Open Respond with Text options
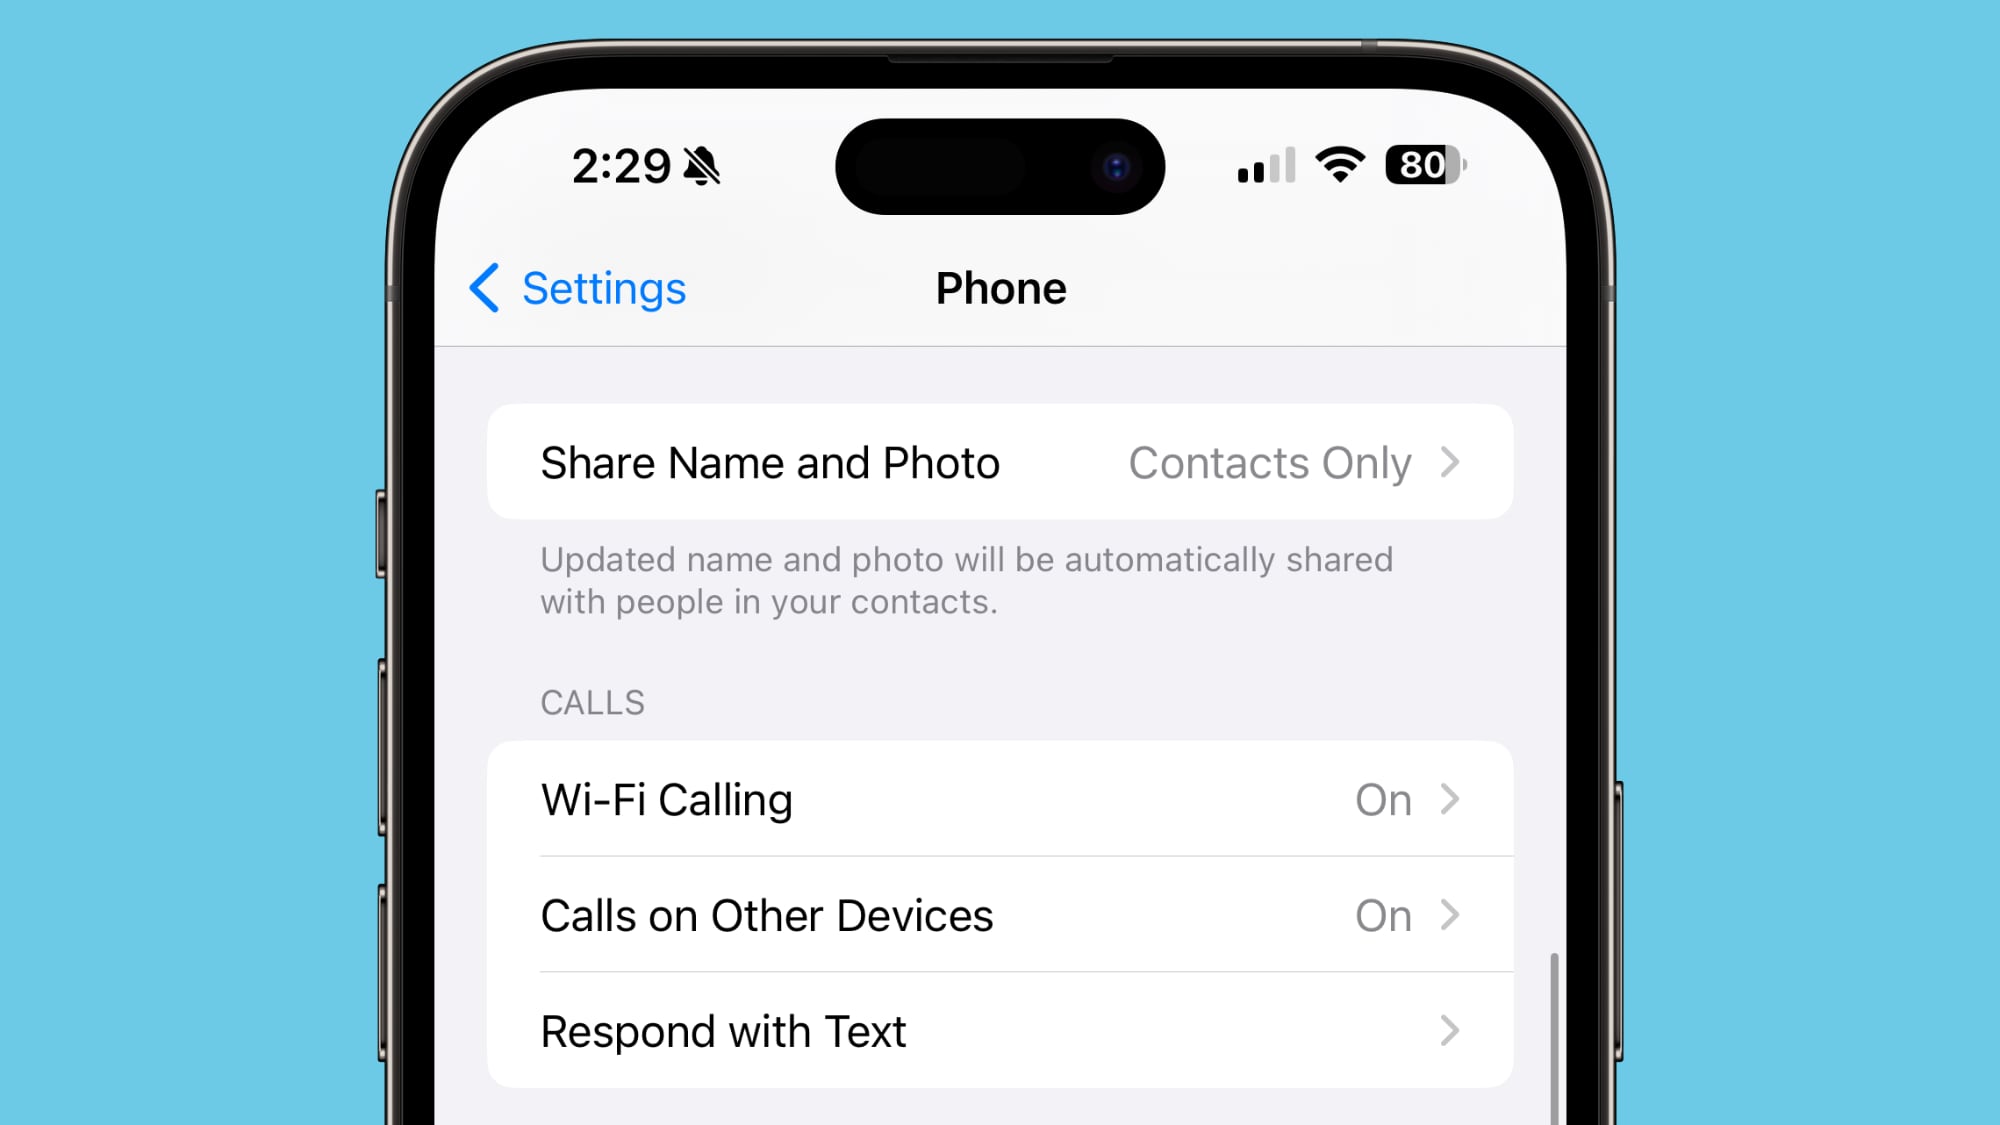The height and width of the screenshot is (1125, 2000). (1000, 1029)
